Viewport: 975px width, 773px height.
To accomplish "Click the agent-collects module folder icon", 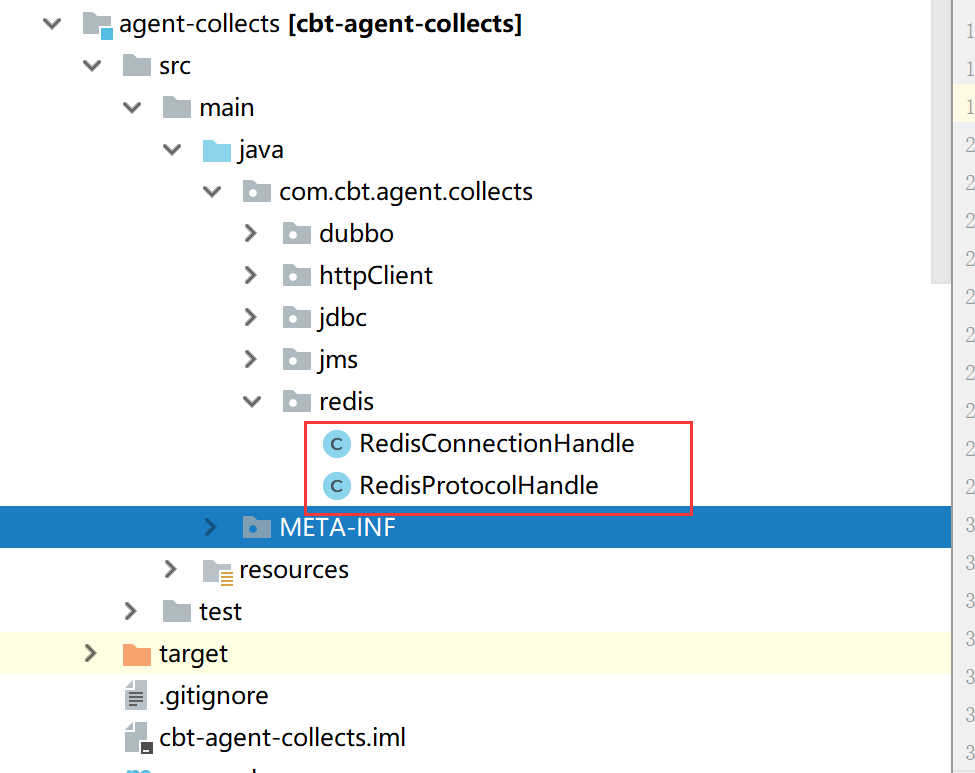I will click(x=97, y=24).
